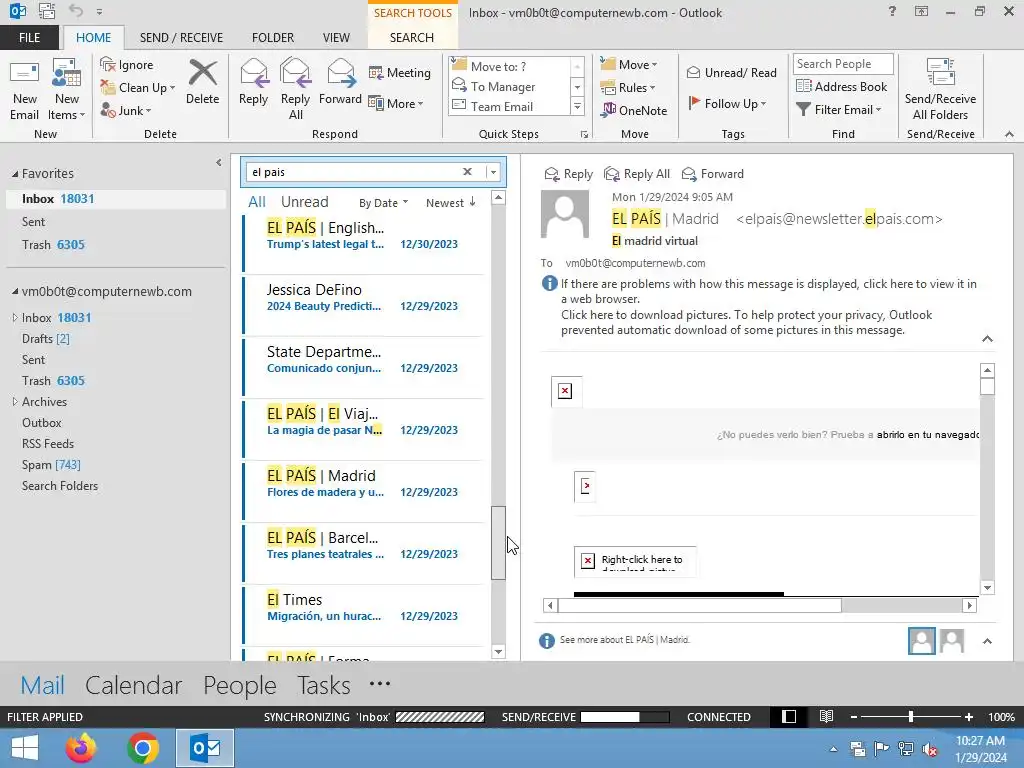Send message to OneNote
1024x768 pixels.
click(634, 110)
